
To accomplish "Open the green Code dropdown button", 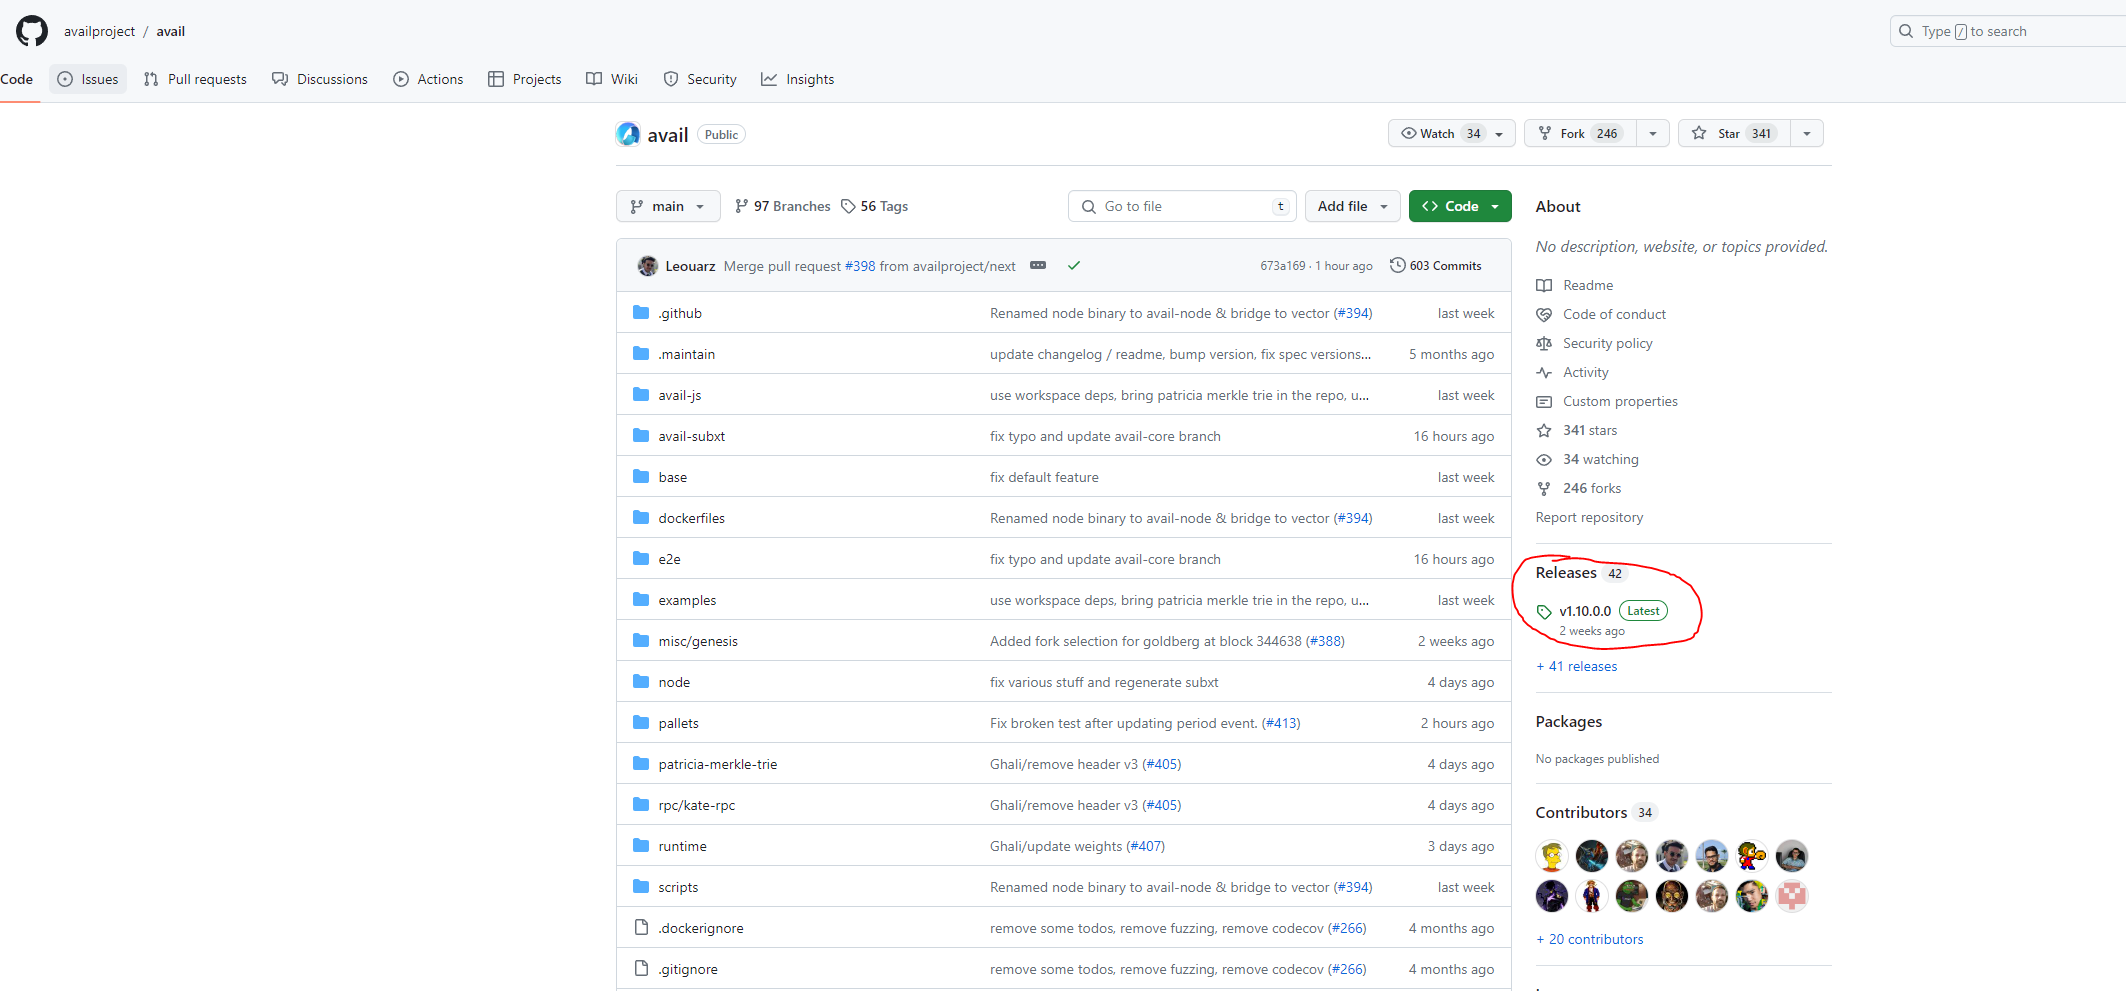I will point(1460,206).
